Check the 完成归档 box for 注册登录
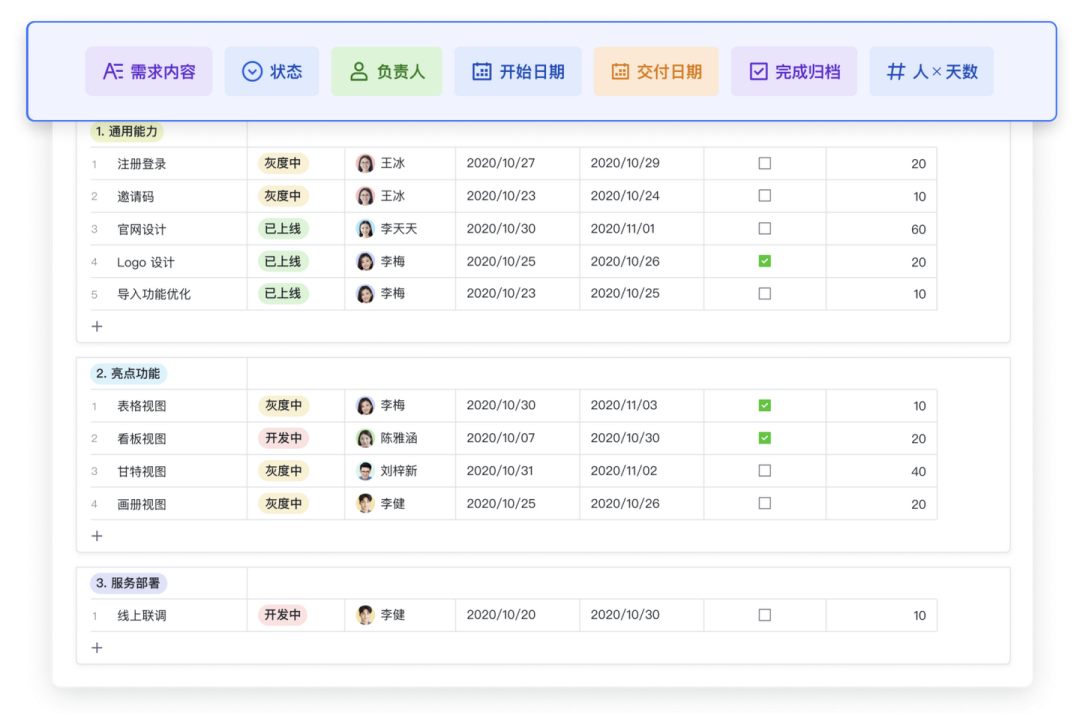 click(765, 163)
